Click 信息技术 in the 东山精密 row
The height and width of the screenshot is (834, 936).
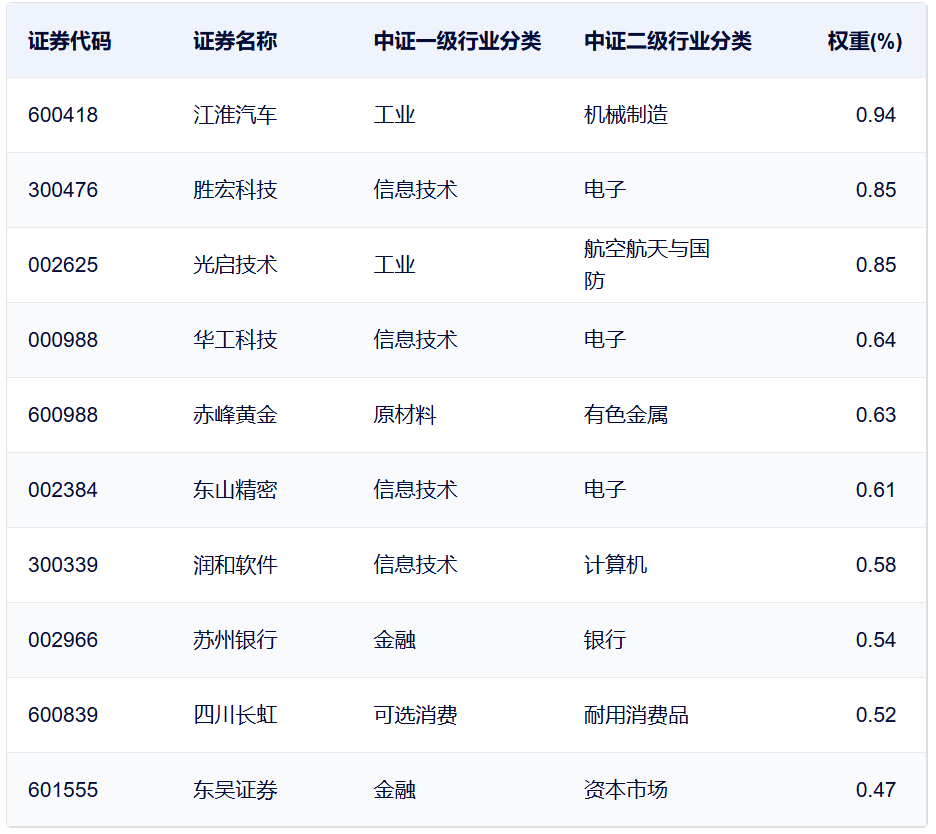(415, 490)
